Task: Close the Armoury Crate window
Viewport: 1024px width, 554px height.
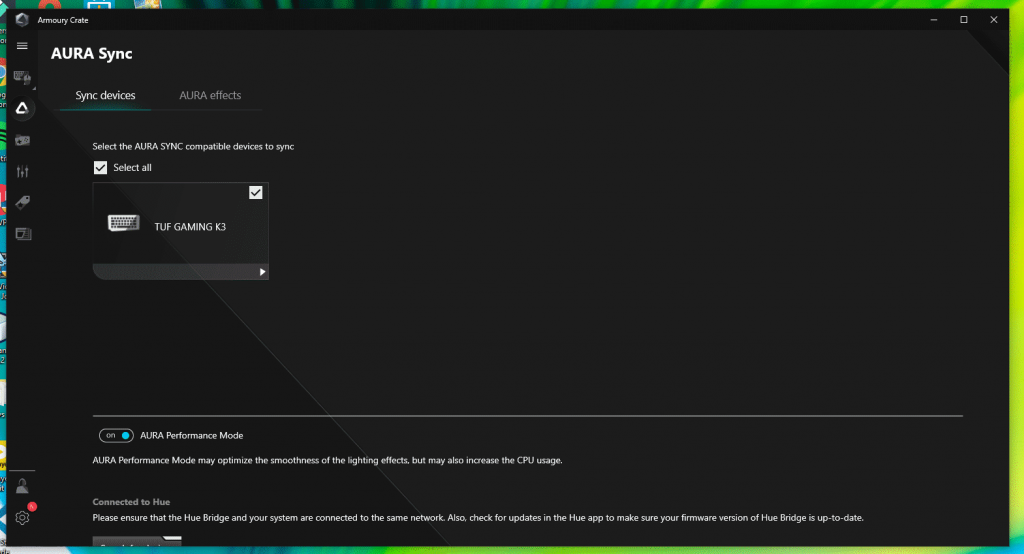Action: (994, 20)
